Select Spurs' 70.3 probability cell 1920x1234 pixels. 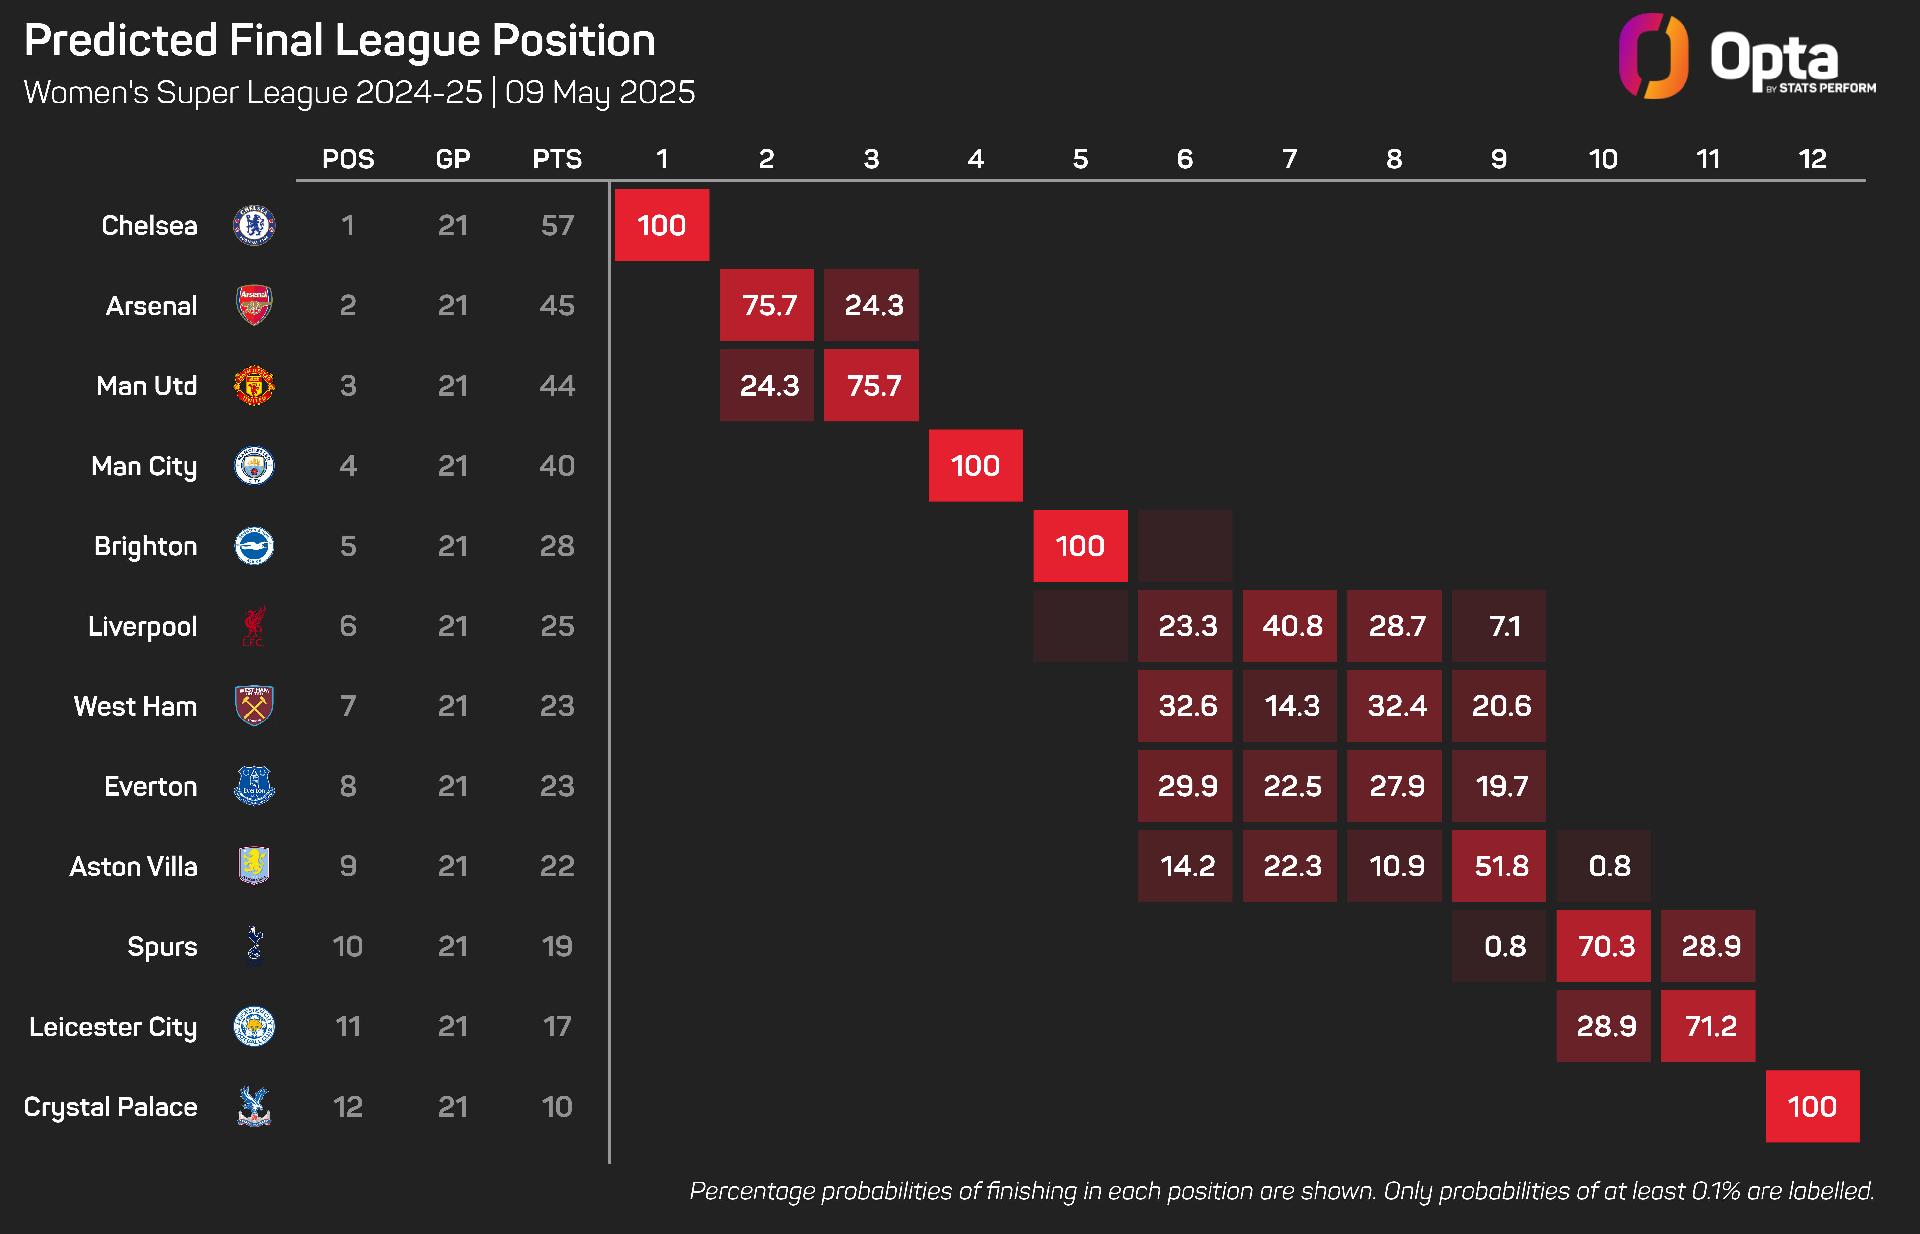(x=1604, y=946)
